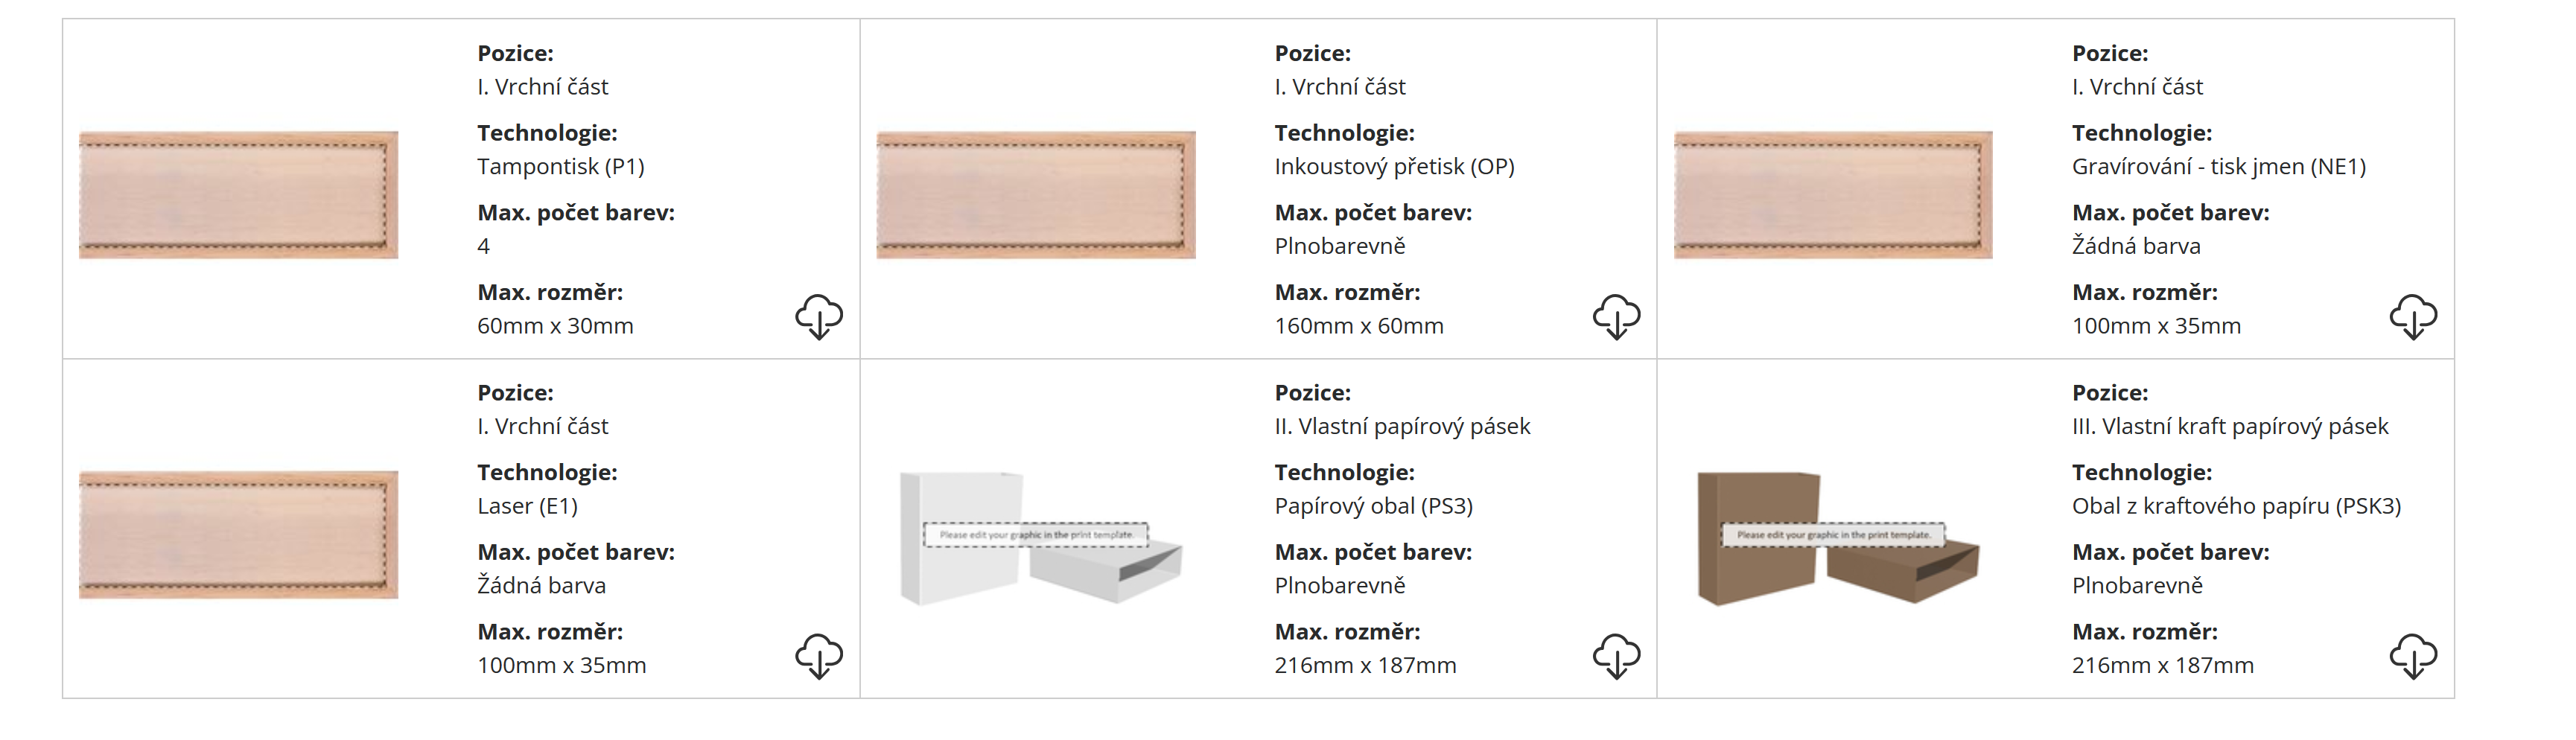Click the Tampontisk (P1) technology text
The width and height of the screenshot is (2576, 740).
coord(560,166)
